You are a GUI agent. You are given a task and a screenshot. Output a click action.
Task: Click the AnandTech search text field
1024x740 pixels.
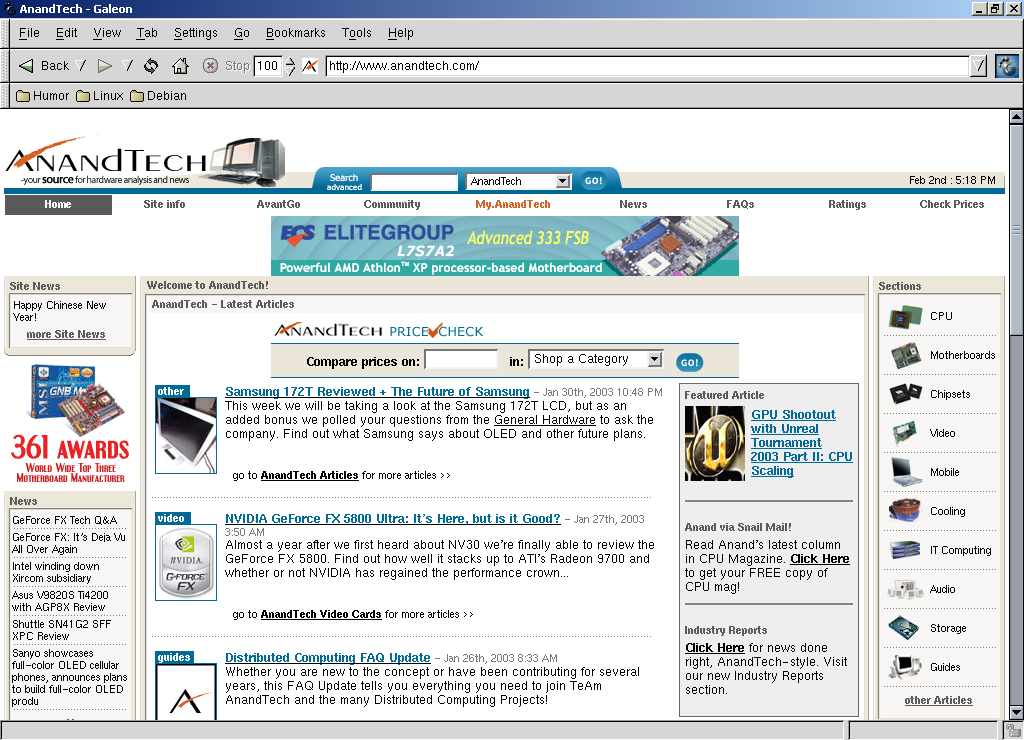point(415,182)
